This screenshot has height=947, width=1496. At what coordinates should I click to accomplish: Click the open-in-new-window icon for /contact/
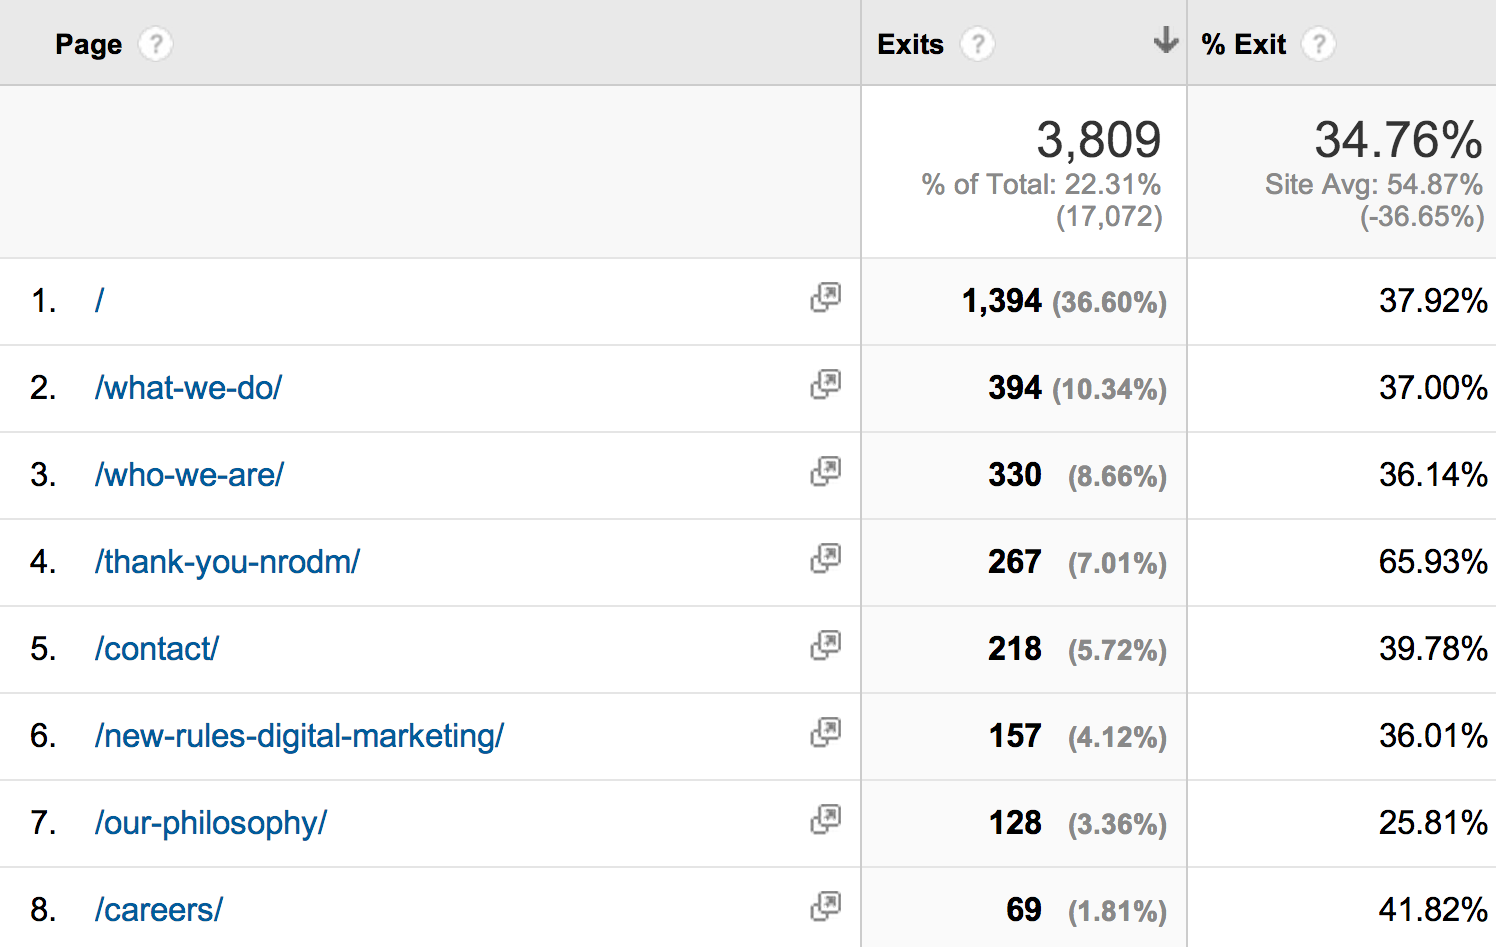[x=826, y=645]
